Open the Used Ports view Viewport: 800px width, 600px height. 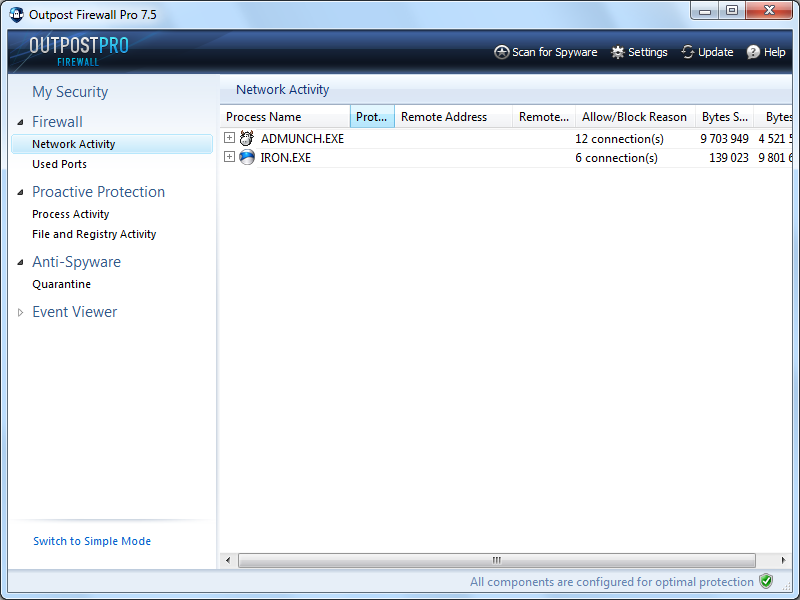point(59,164)
